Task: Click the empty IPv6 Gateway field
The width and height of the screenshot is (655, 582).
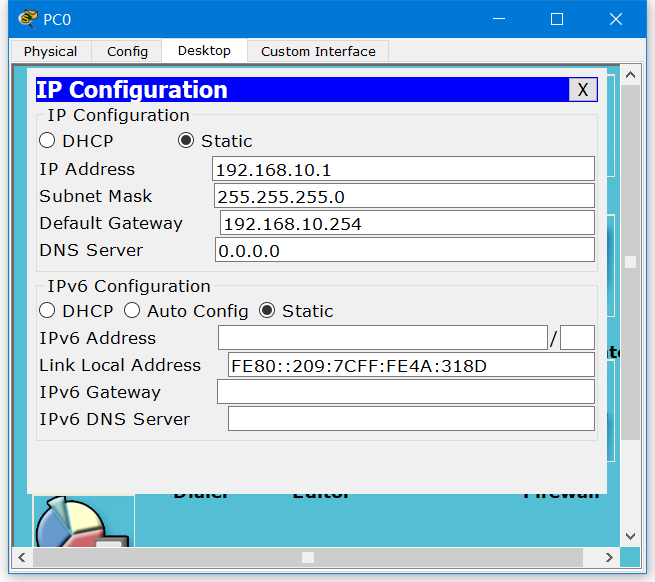Action: point(406,392)
